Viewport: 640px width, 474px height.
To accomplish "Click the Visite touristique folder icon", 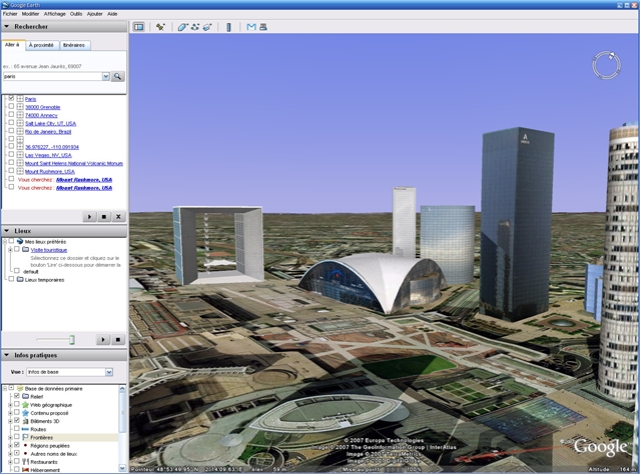I will pos(25,249).
